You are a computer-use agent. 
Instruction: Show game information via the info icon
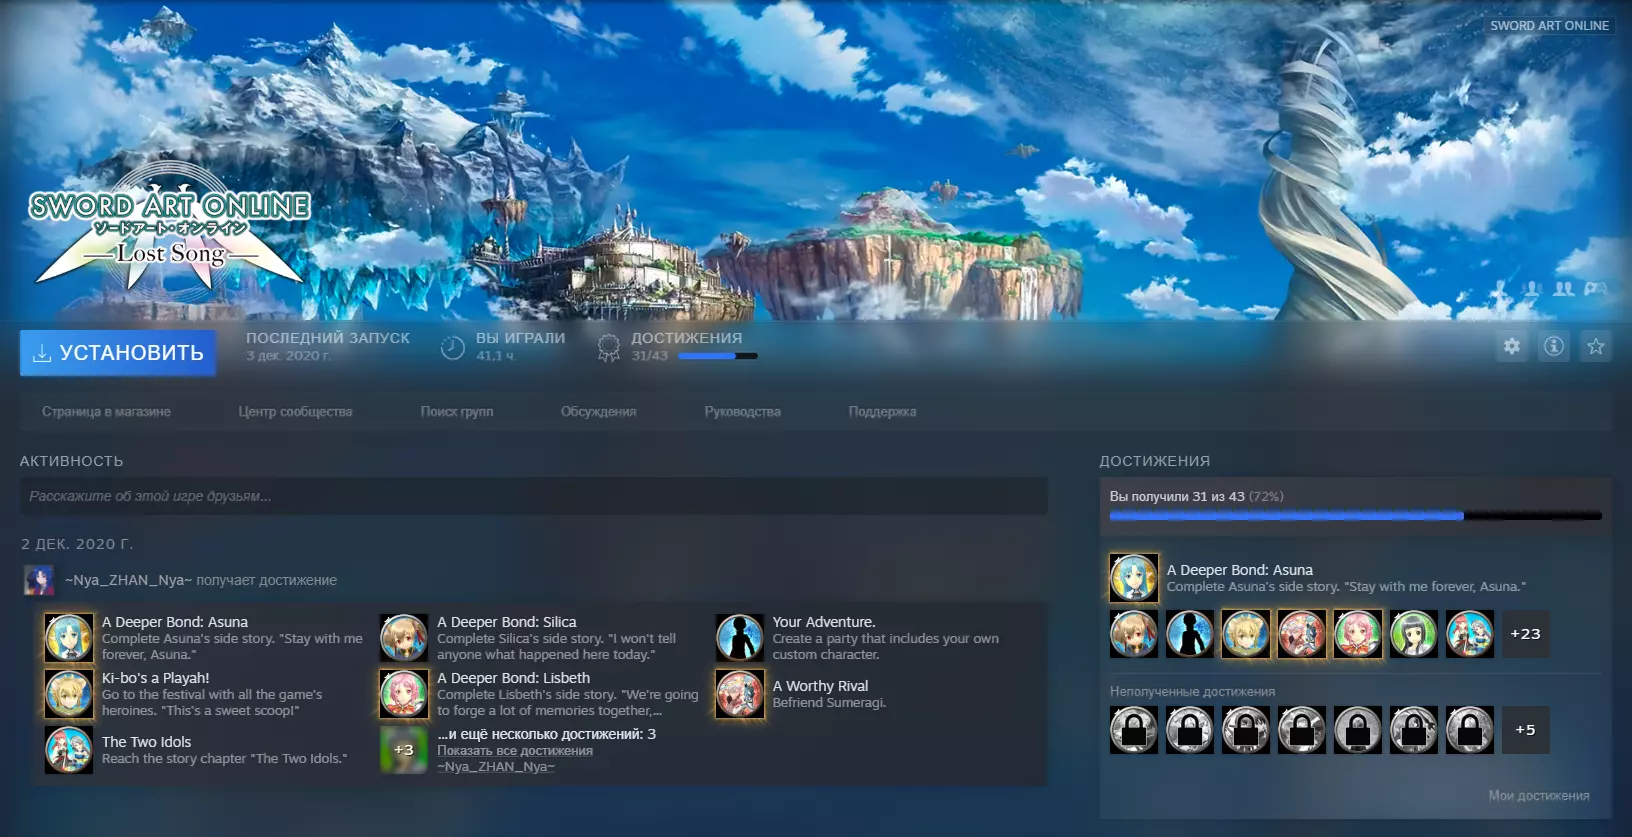pyautogui.click(x=1553, y=346)
